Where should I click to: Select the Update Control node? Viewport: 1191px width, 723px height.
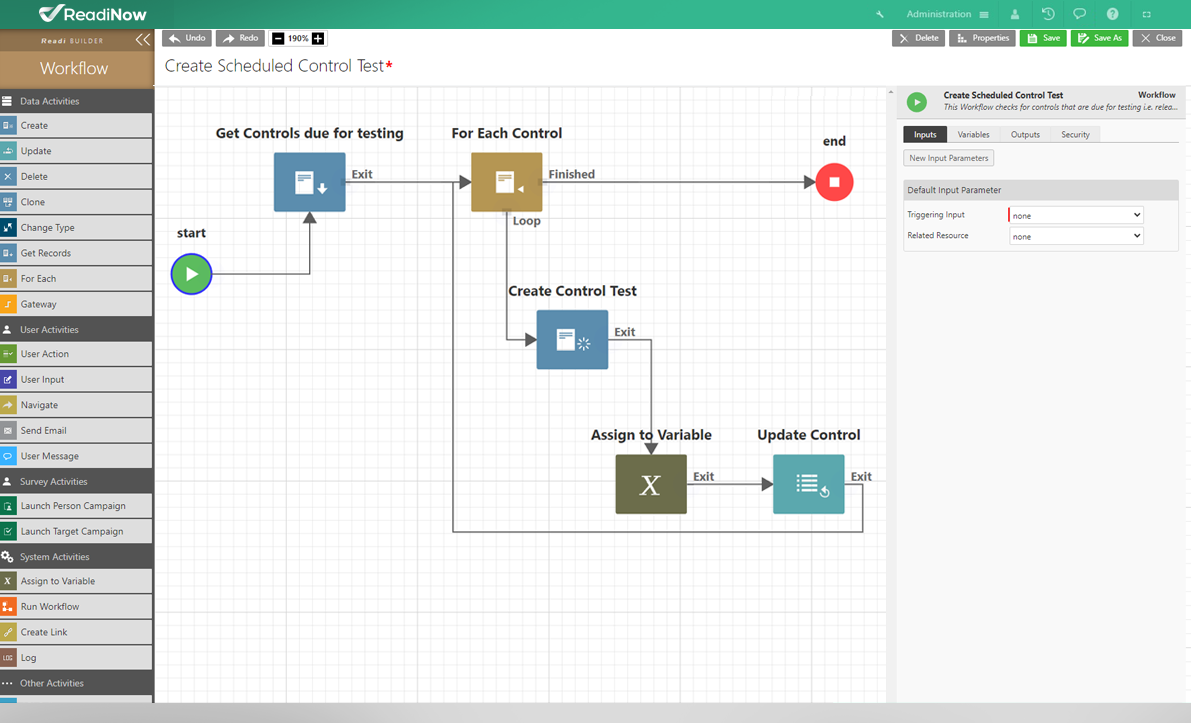pos(808,485)
